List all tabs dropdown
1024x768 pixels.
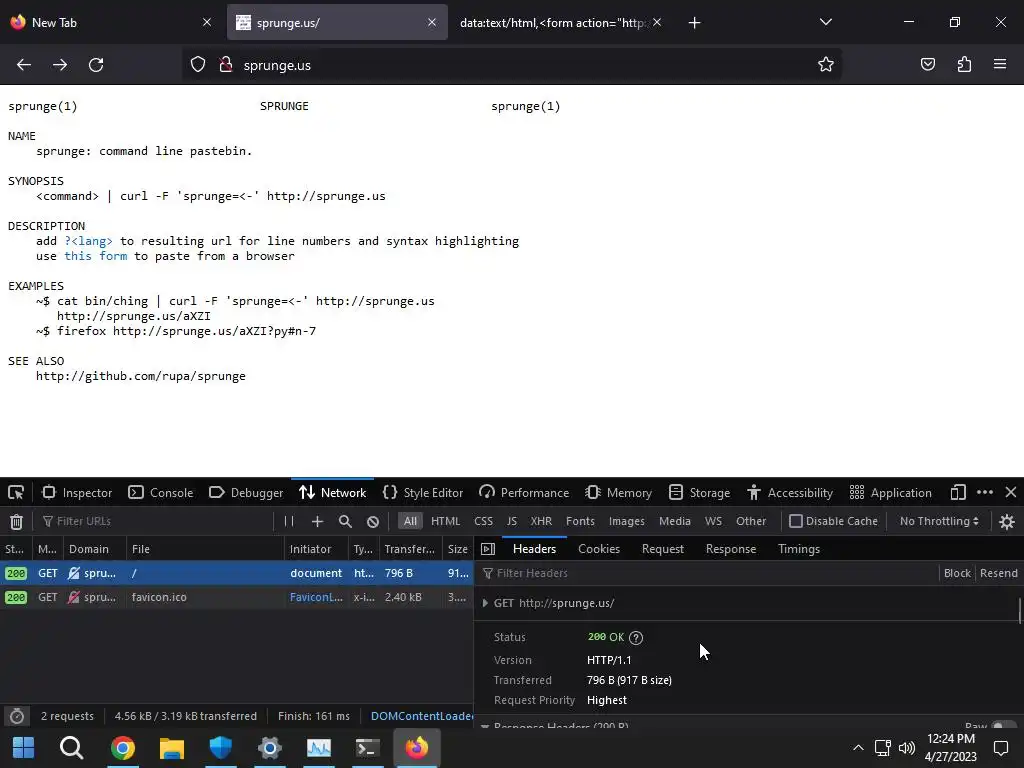click(825, 22)
